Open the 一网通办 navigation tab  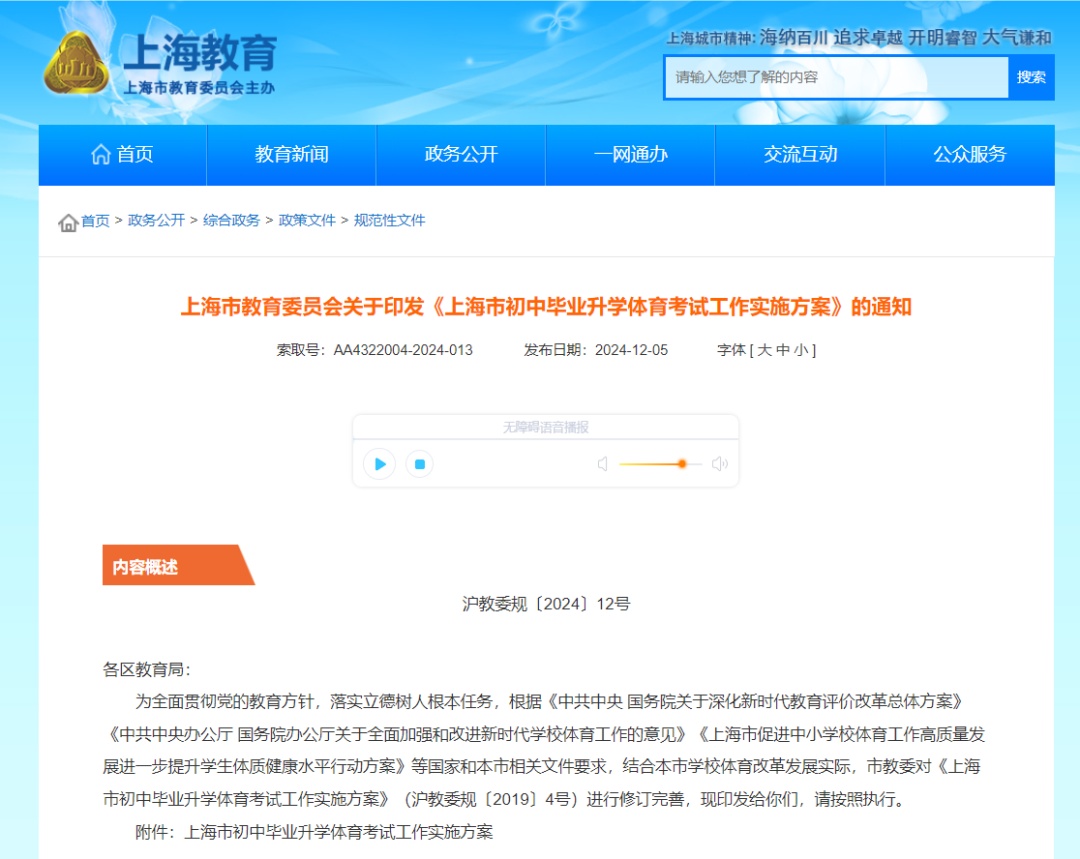click(x=630, y=155)
